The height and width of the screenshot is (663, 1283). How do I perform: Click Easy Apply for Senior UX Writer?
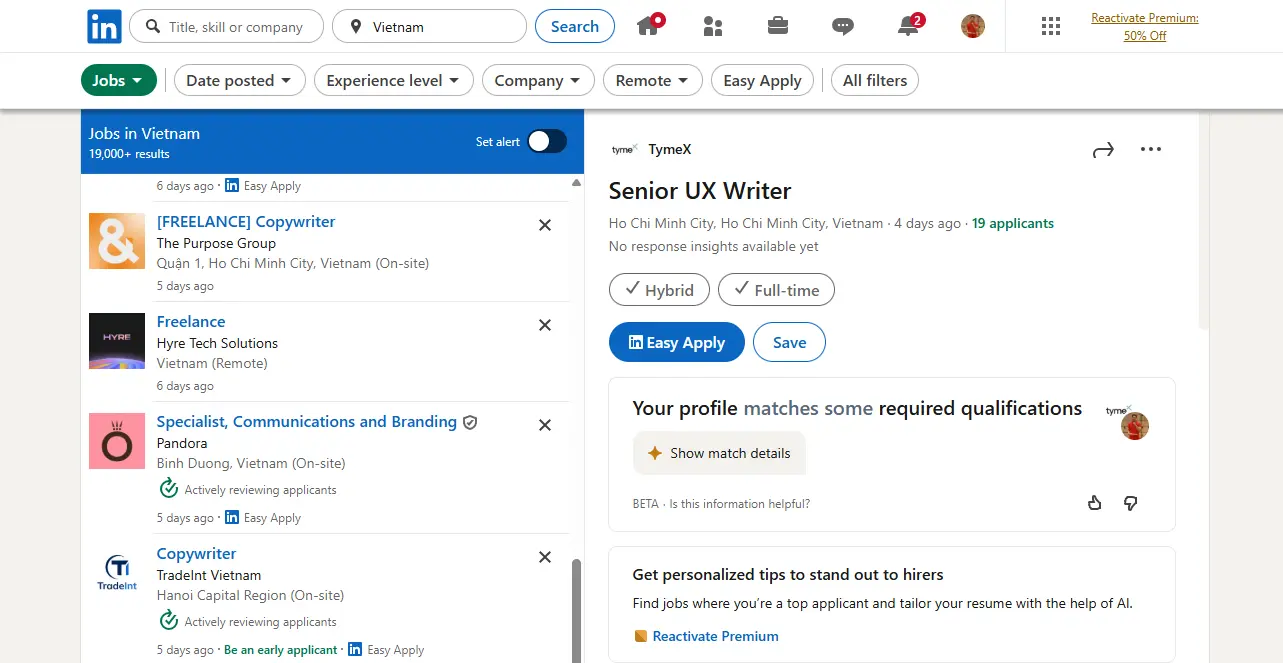[x=677, y=342]
